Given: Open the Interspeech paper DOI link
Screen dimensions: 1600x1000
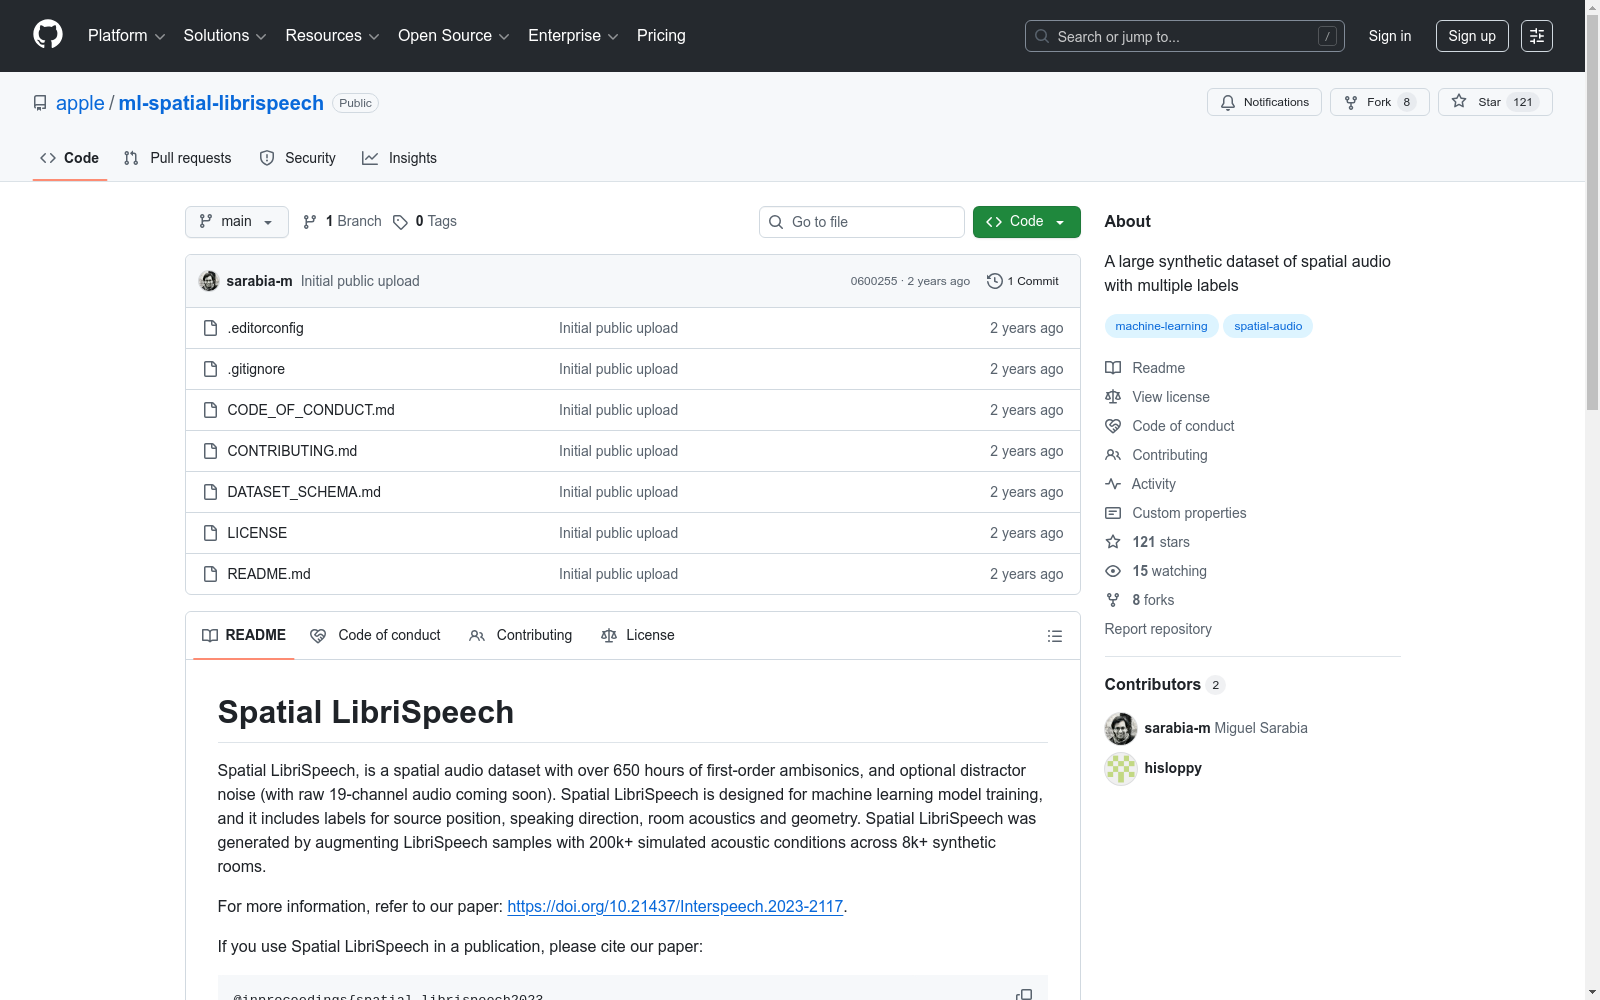Looking at the screenshot, I should point(675,906).
